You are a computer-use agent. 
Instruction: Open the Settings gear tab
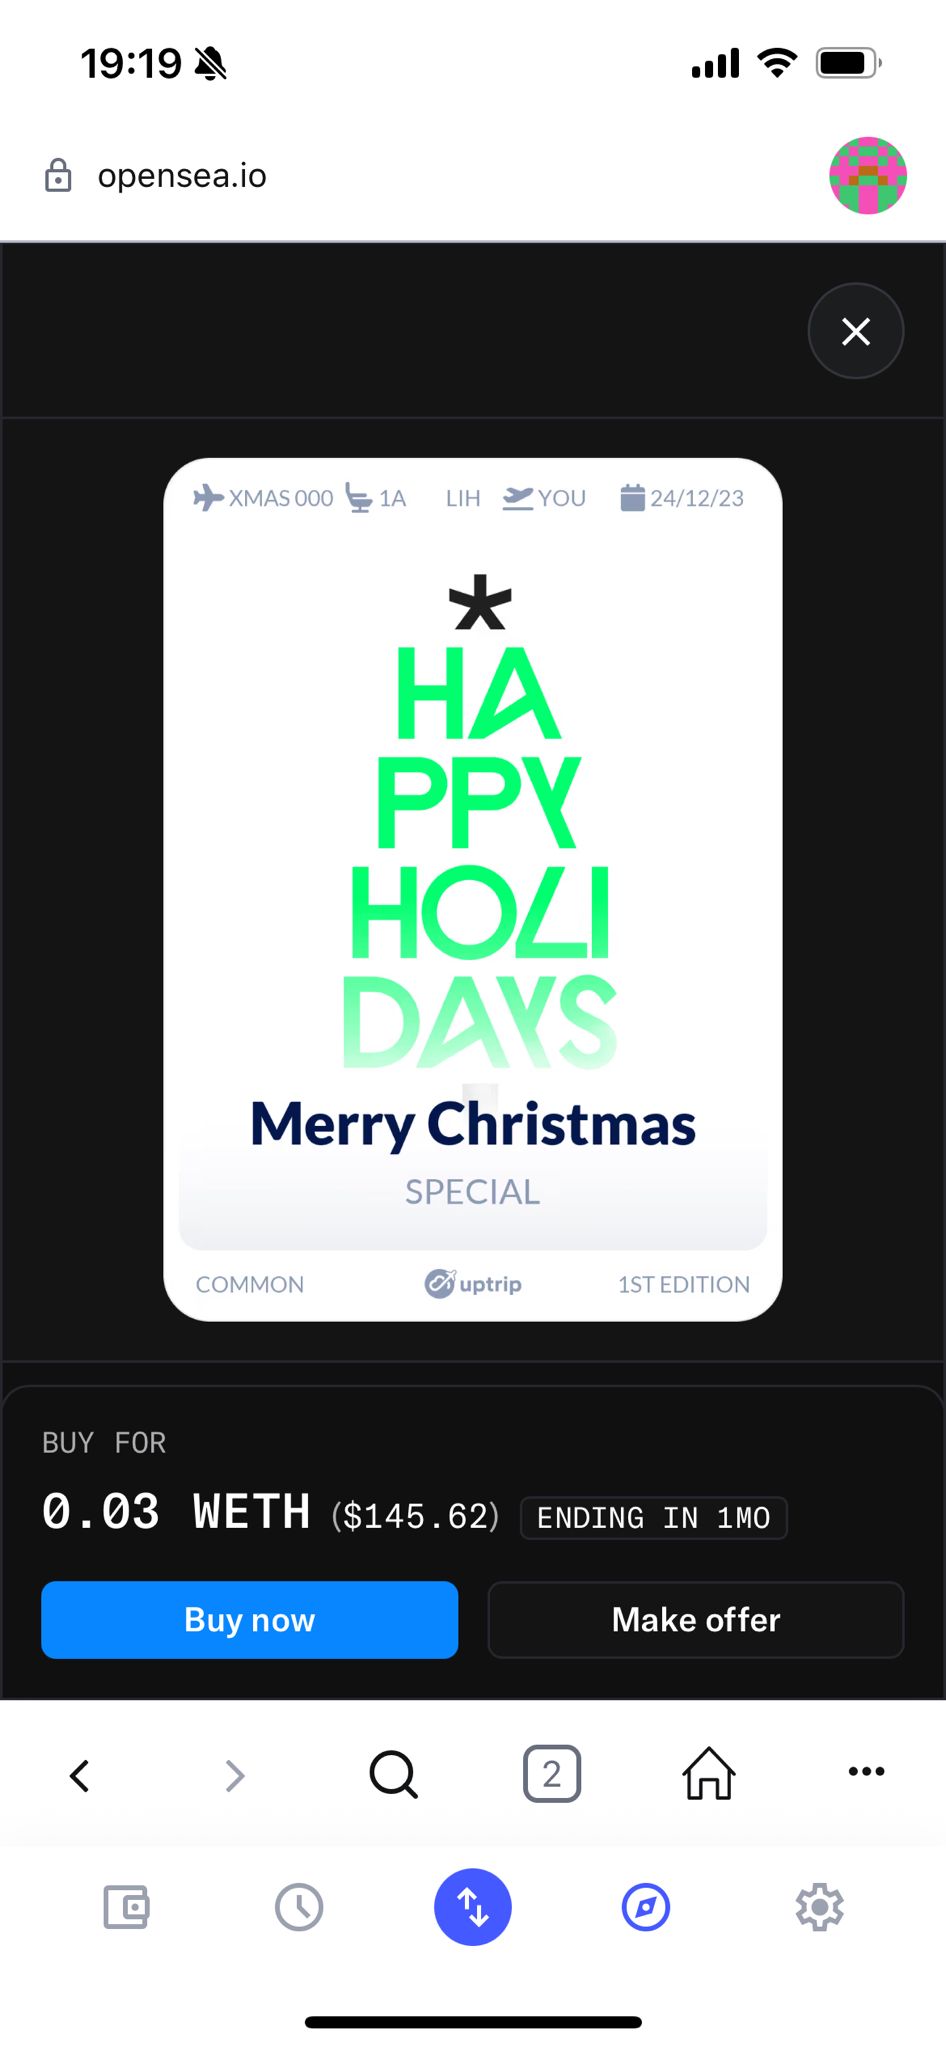819,1907
